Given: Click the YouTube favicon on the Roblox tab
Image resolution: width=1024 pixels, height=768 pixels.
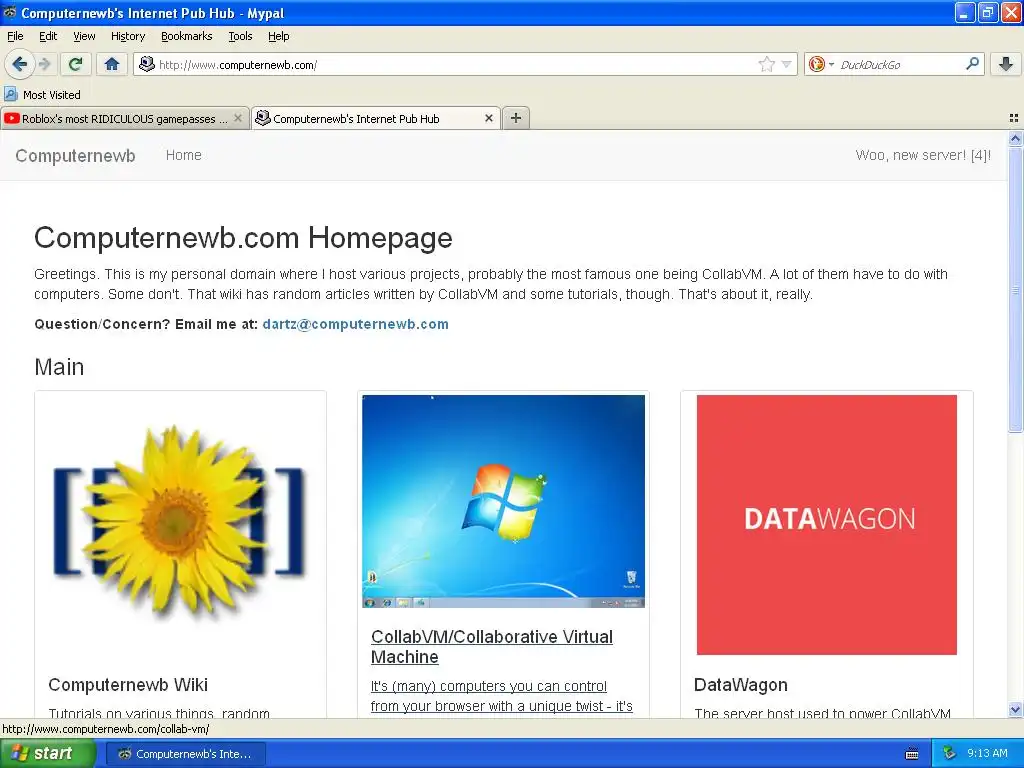Looking at the screenshot, I should pyautogui.click(x=12, y=118).
